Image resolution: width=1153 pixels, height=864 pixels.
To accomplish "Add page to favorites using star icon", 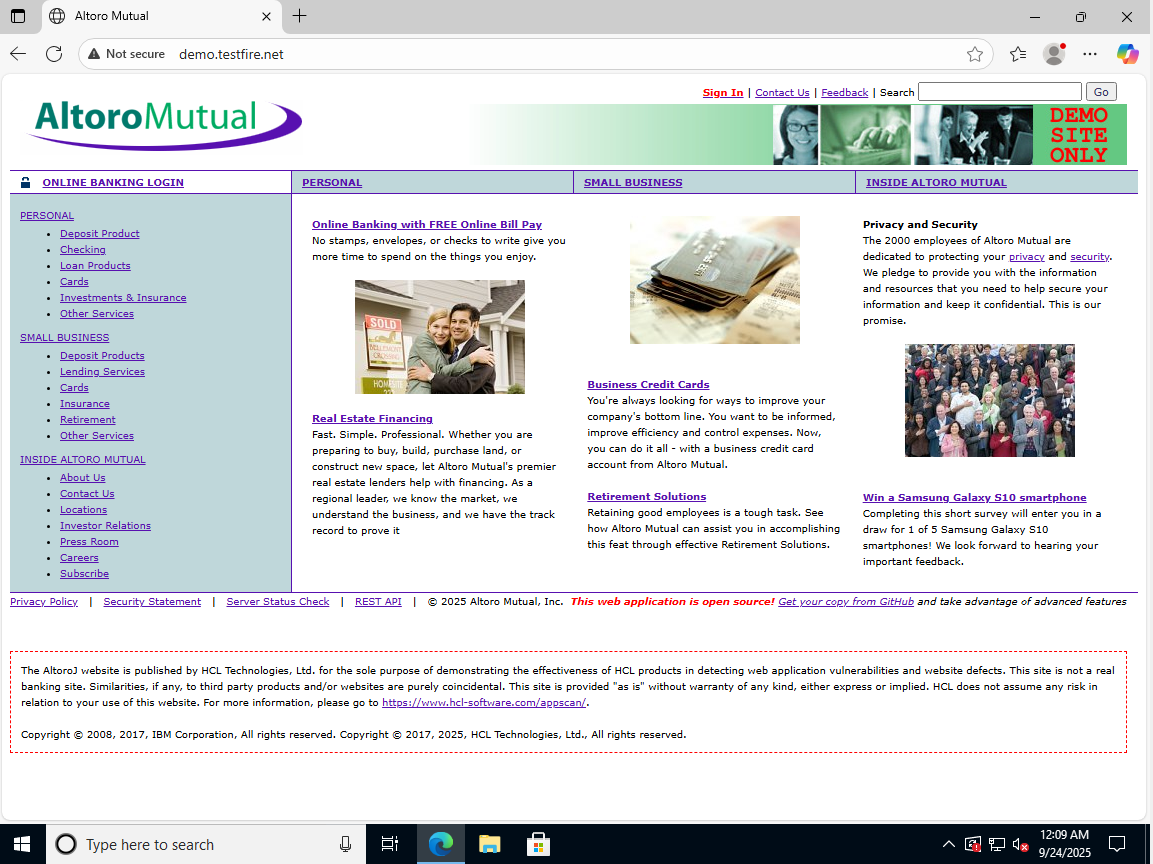I will pos(975,54).
